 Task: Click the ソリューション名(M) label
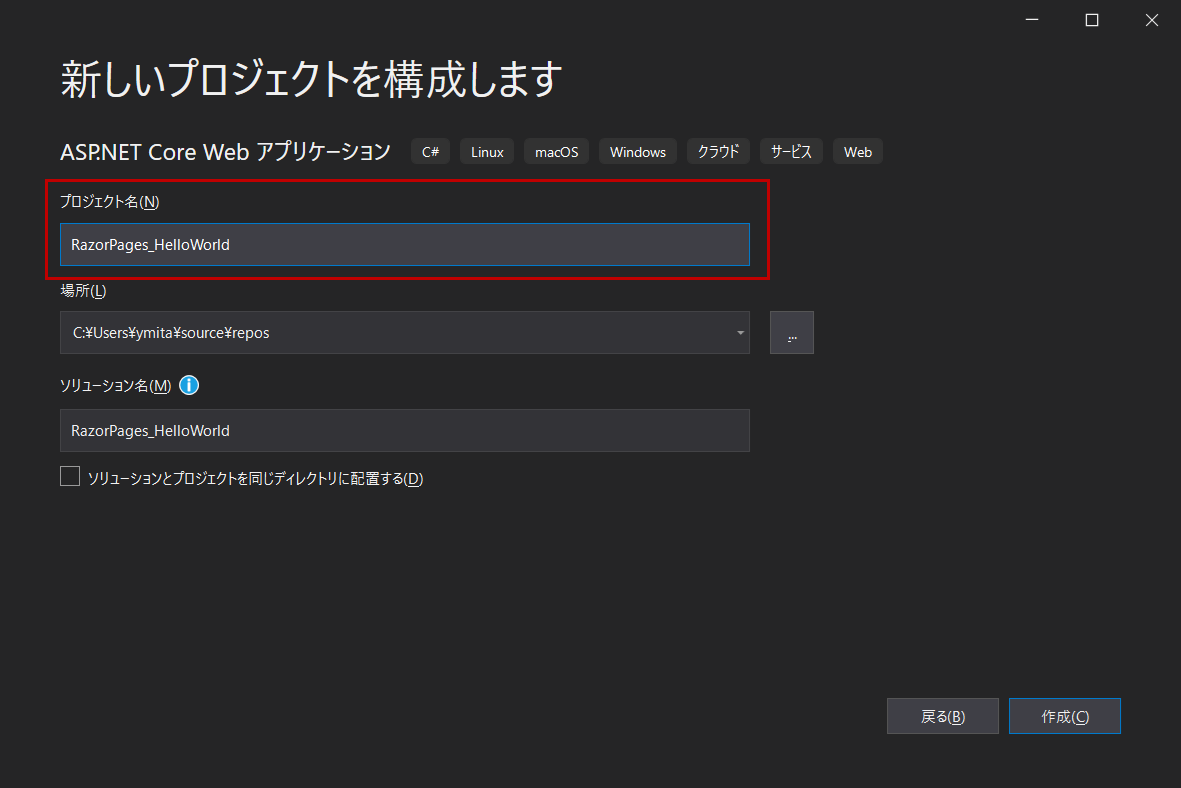[116, 385]
